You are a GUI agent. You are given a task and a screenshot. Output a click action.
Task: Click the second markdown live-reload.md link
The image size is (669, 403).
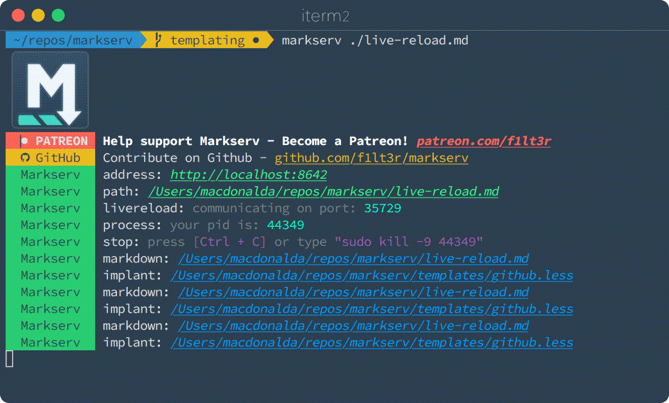pyautogui.click(x=353, y=292)
